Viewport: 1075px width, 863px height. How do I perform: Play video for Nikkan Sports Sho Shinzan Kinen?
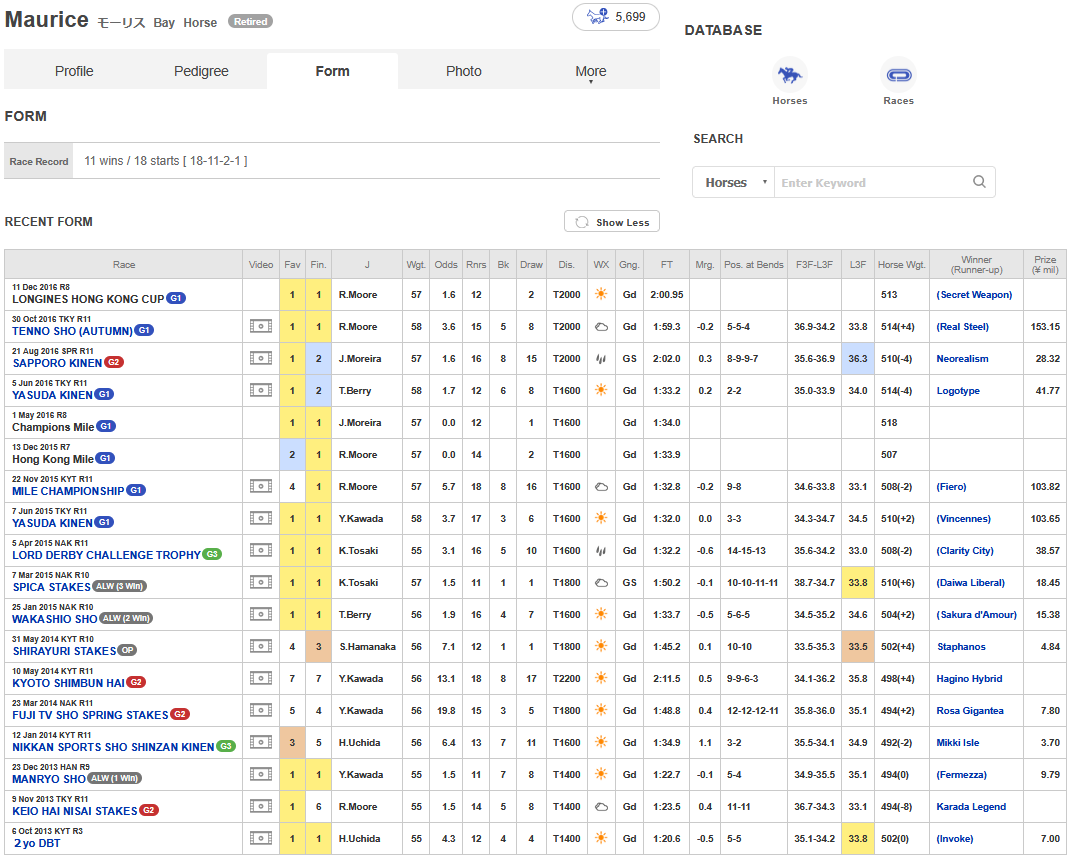(261, 742)
